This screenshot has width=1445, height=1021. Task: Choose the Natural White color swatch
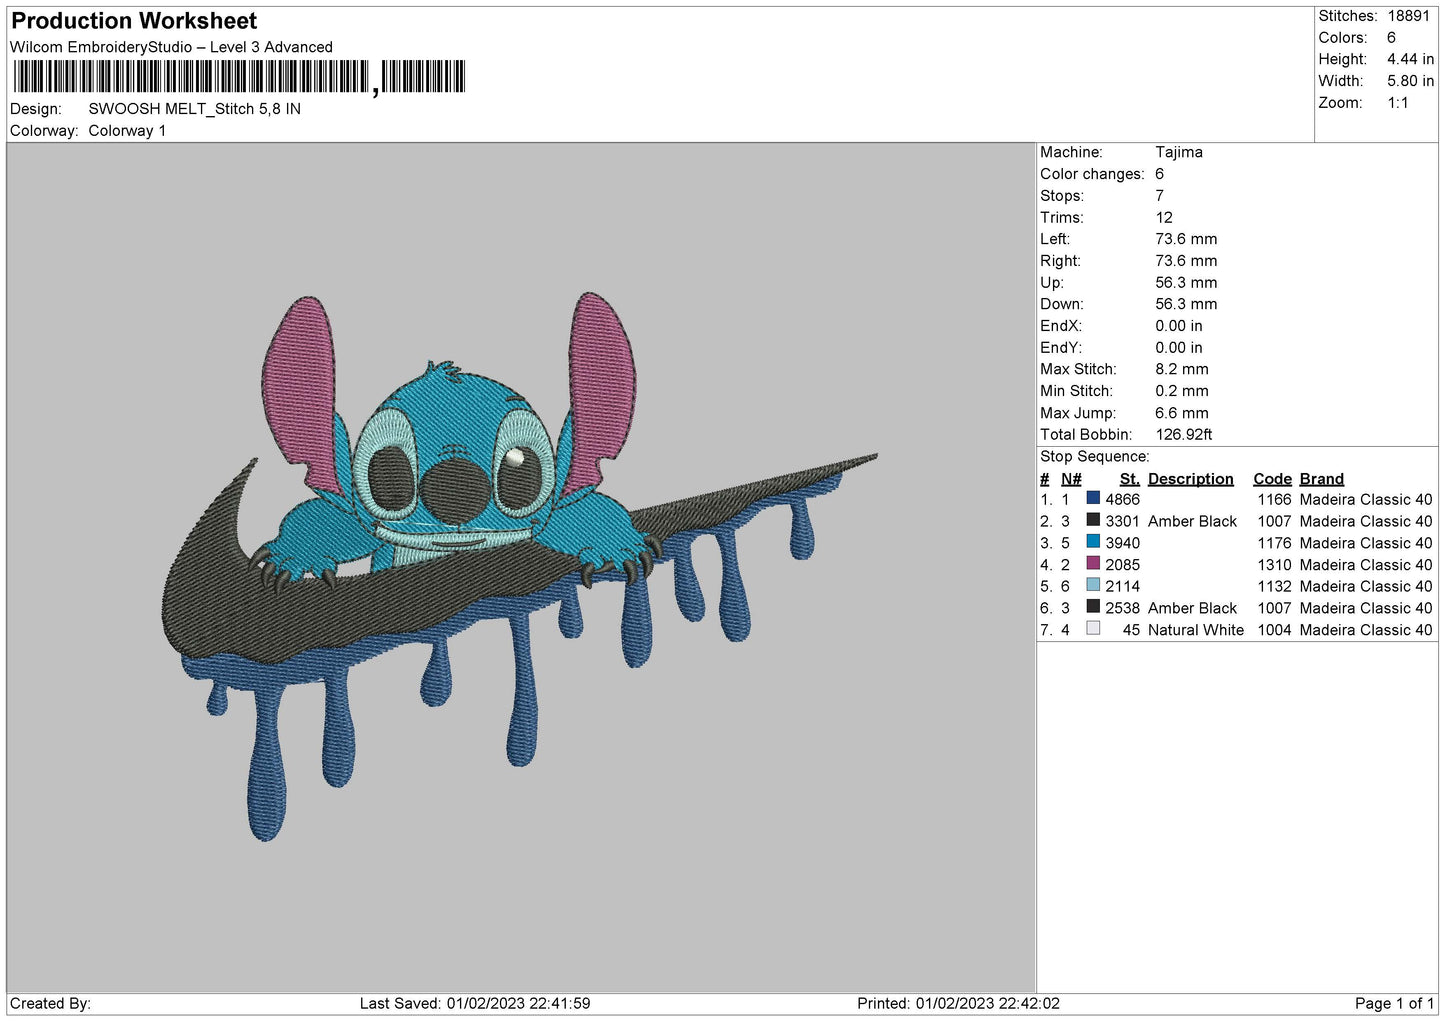click(1093, 629)
